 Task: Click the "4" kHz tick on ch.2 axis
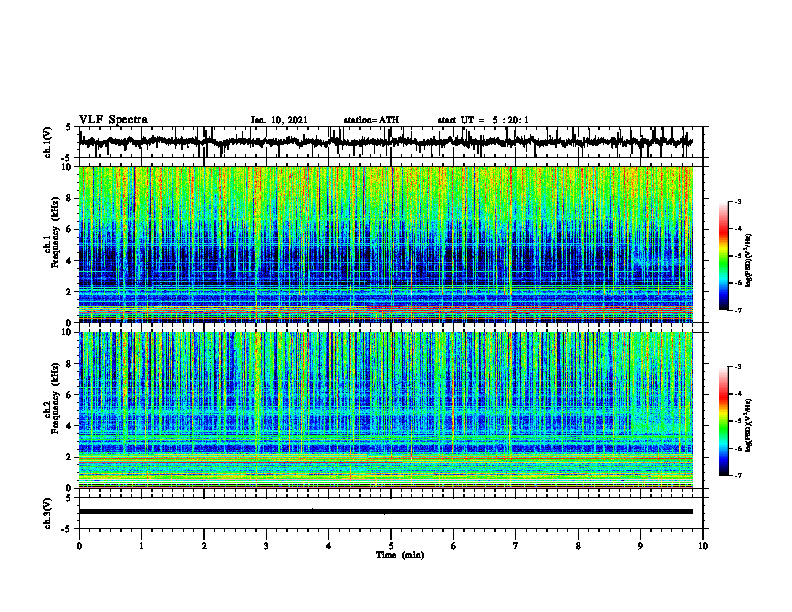(71, 426)
